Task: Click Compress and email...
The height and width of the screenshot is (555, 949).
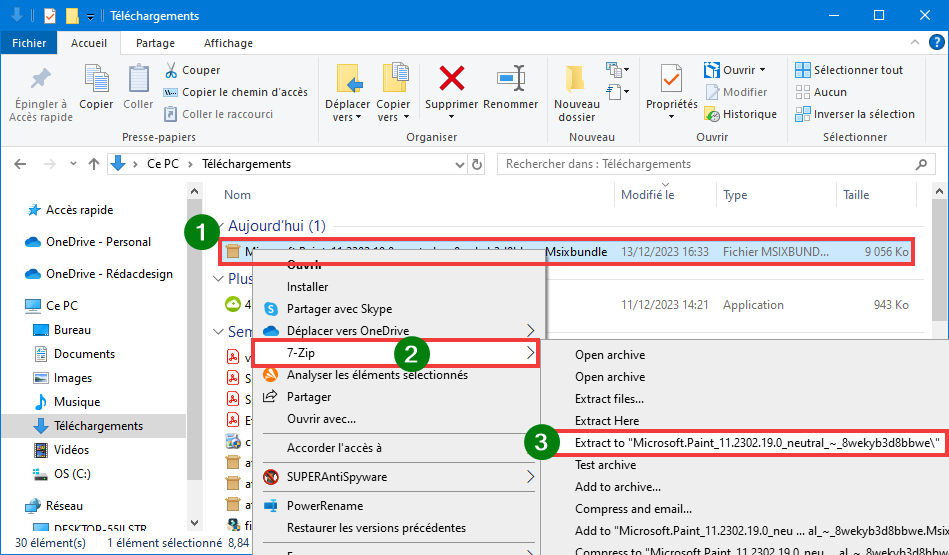Action: (633, 509)
